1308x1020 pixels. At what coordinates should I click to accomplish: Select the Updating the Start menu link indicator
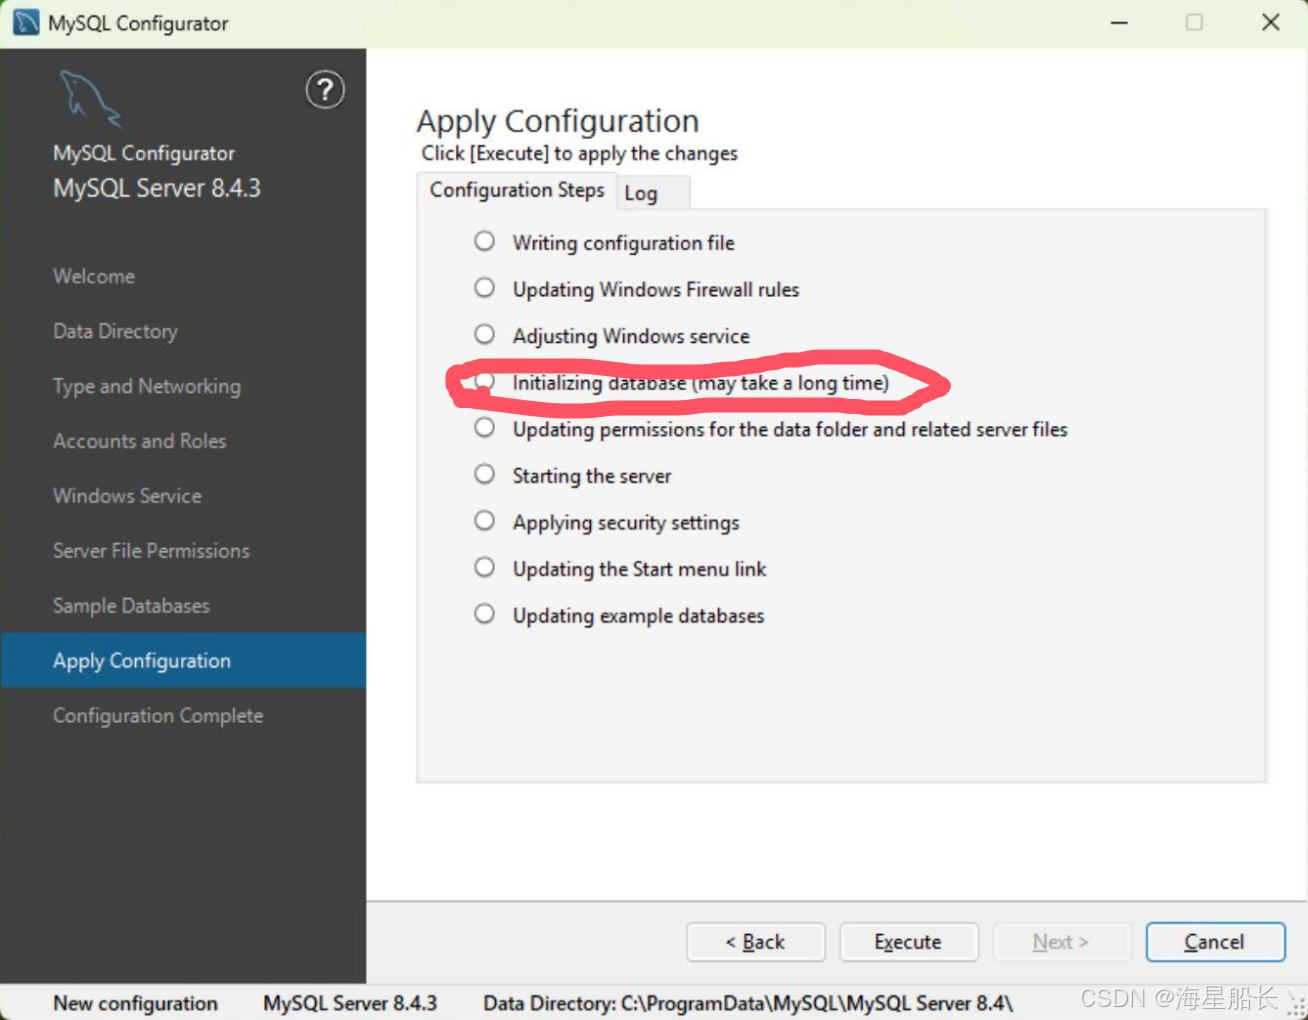tap(484, 568)
